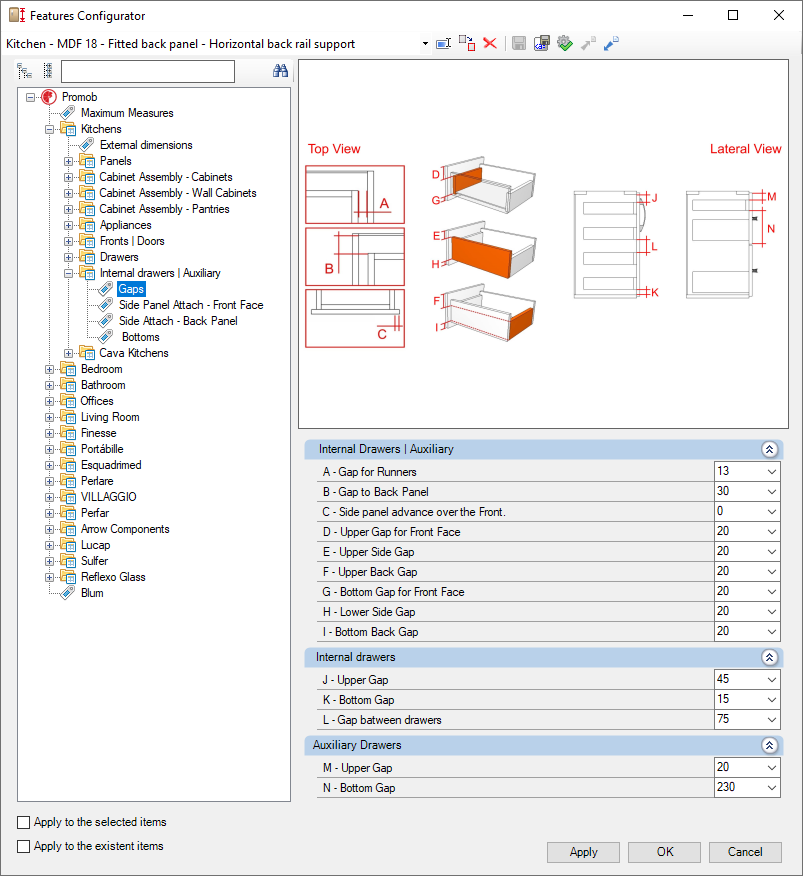Click the save-as floppy disk icon
This screenshot has width=803, height=876.
point(541,44)
